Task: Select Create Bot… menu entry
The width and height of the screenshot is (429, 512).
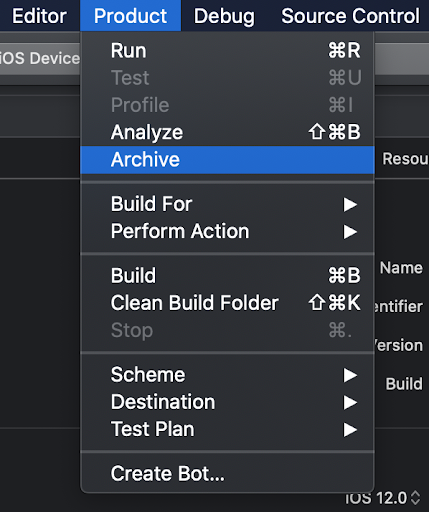Action: coord(227,474)
